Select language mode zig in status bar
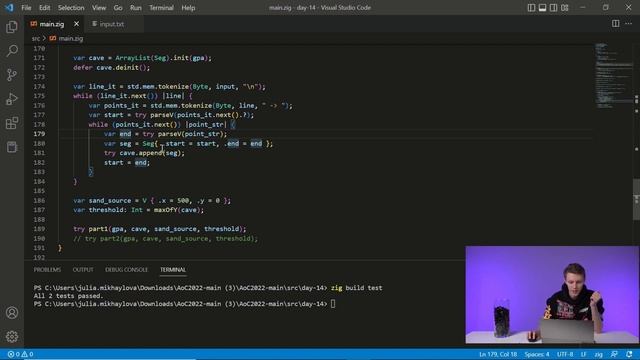Viewport: 640px width, 360px height. click(598, 354)
